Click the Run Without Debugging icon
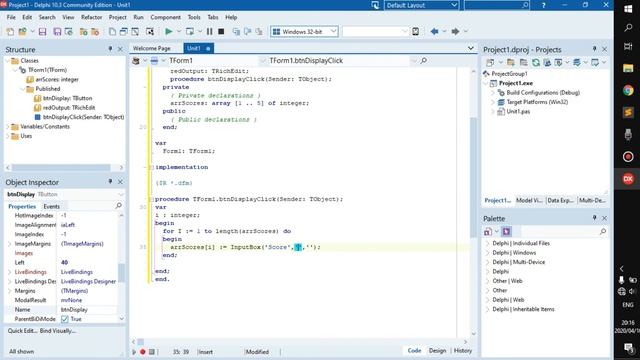The width and height of the screenshot is (640, 360). [190, 31]
